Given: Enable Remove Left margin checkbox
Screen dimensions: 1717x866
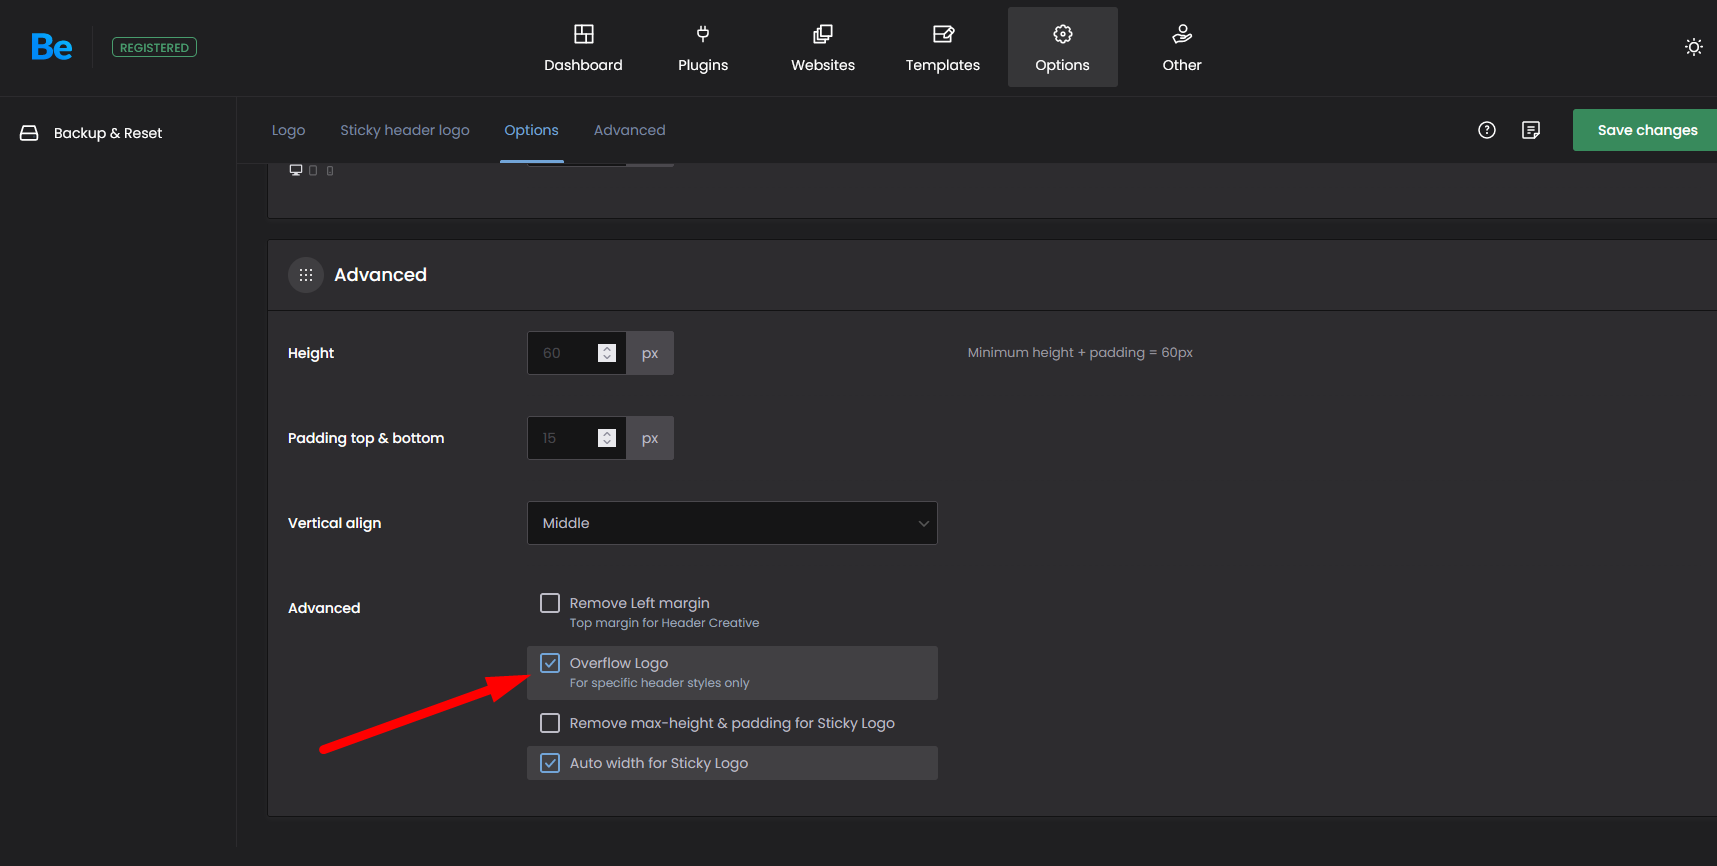Looking at the screenshot, I should (550, 603).
